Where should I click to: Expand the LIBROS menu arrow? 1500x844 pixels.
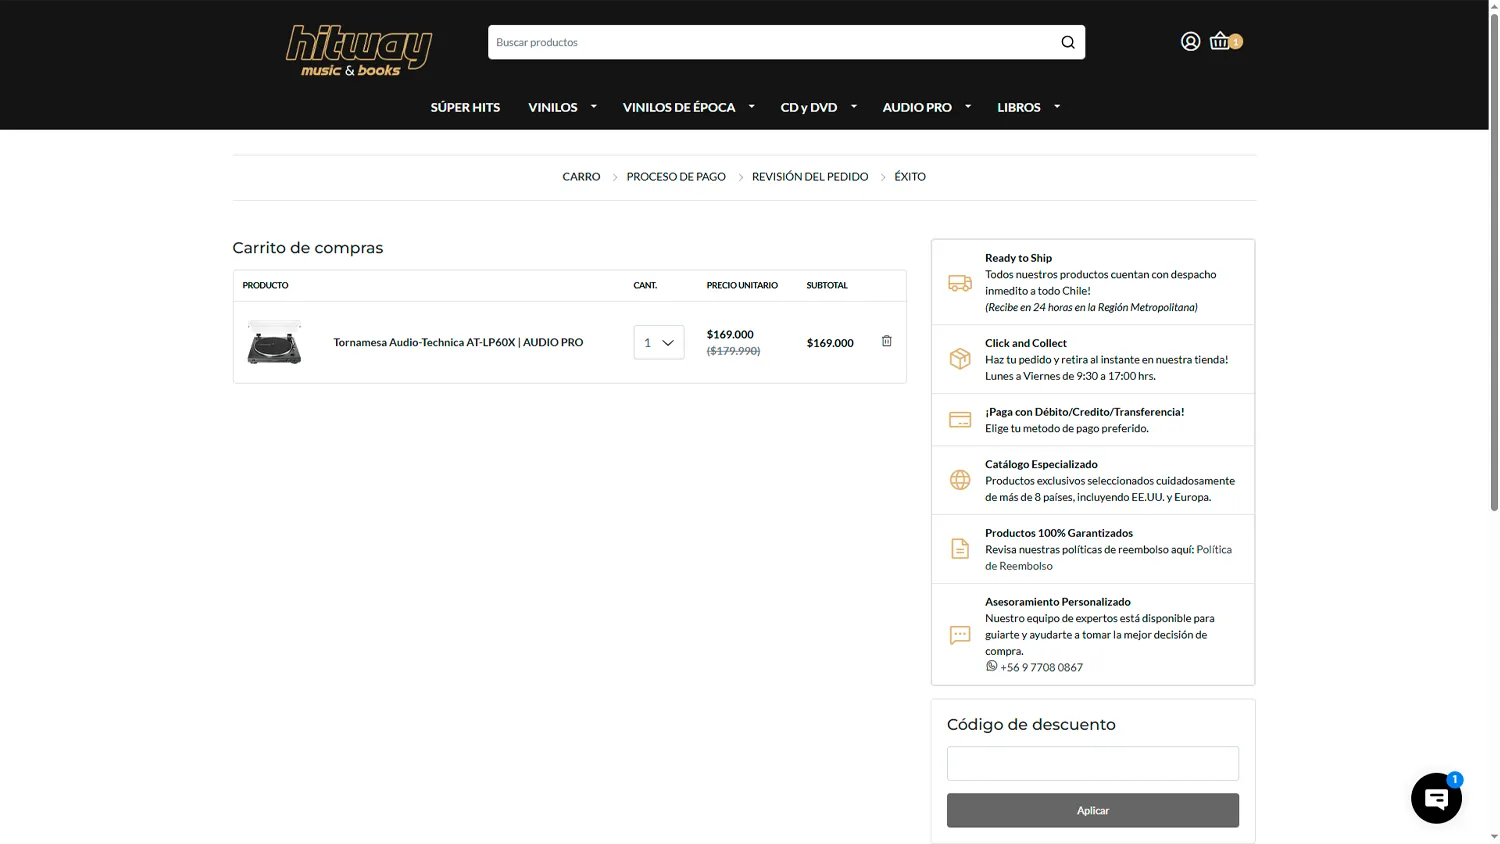(x=1057, y=106)
